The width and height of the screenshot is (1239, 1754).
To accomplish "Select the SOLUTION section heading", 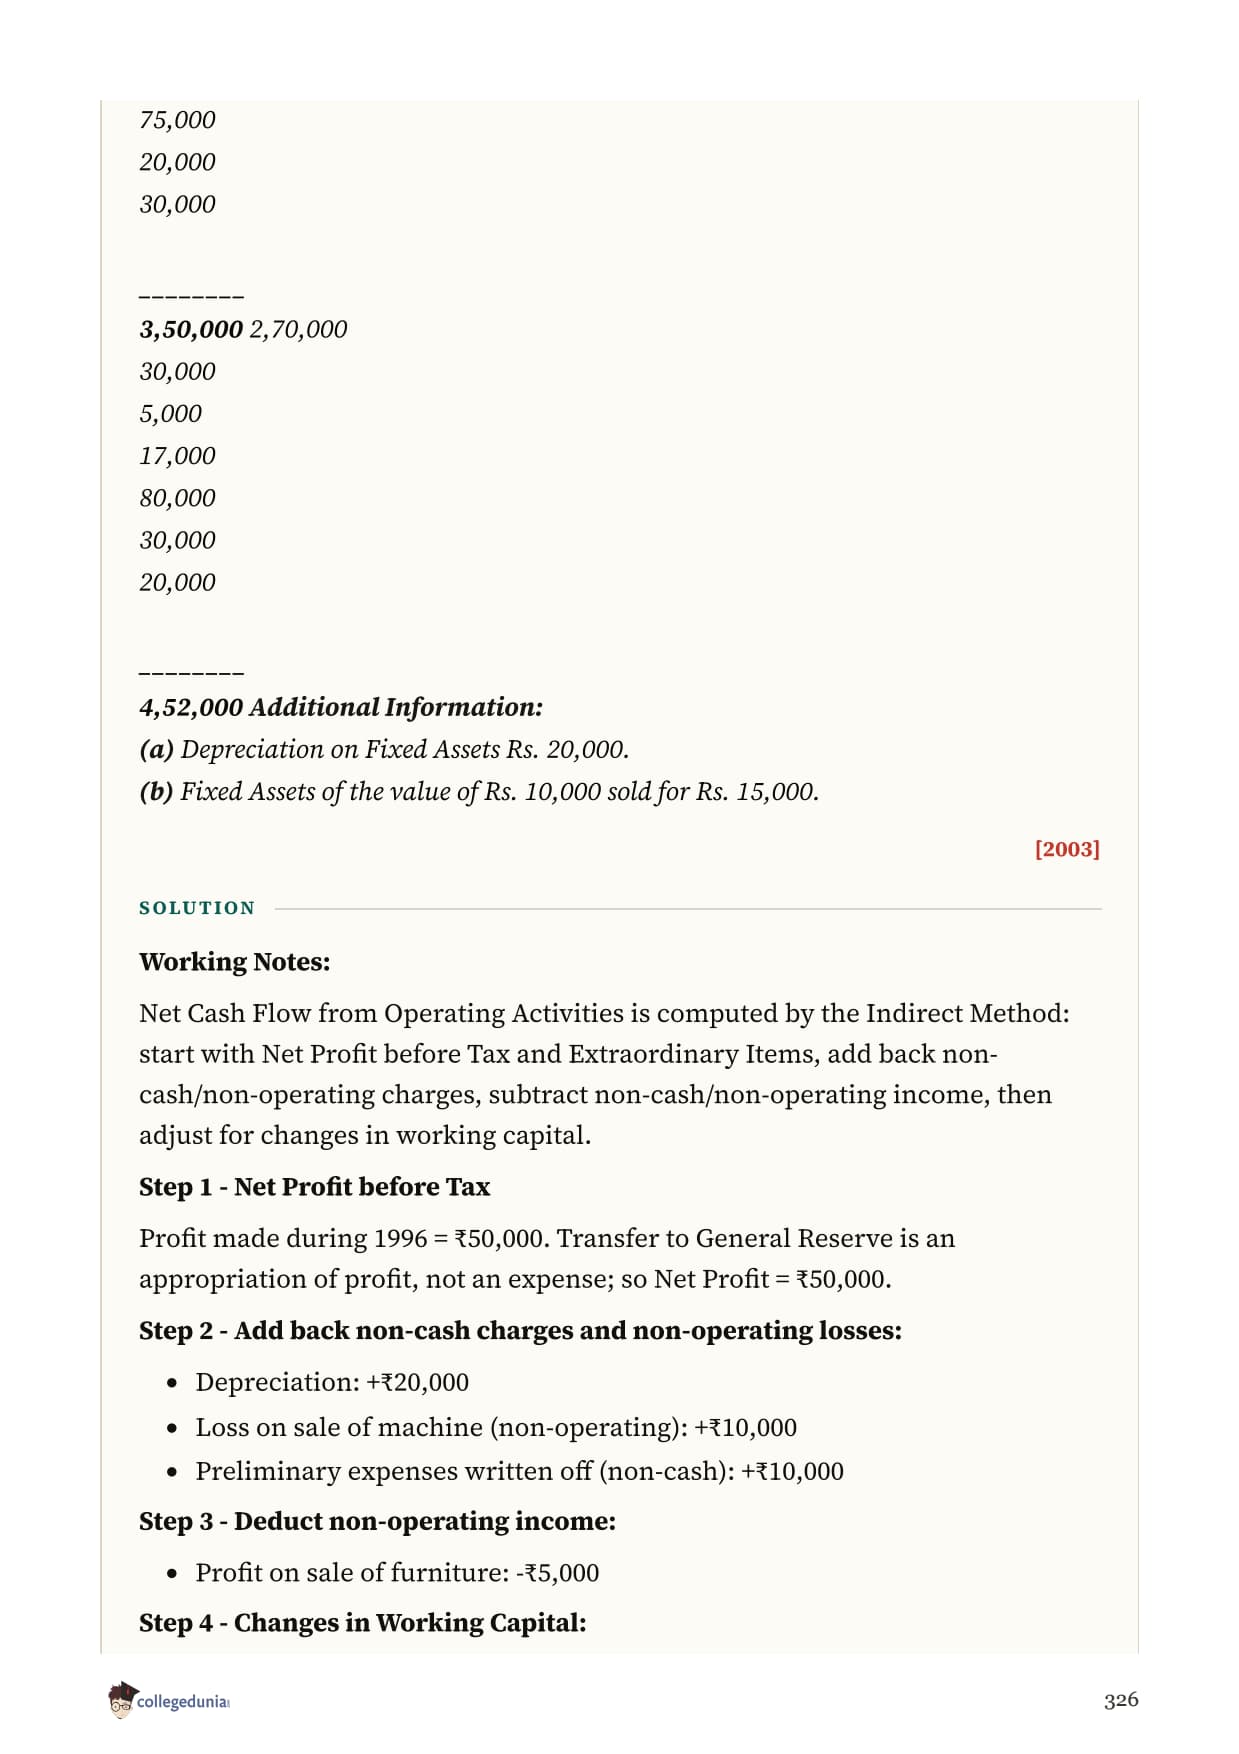I will click(x=197, y=908).
